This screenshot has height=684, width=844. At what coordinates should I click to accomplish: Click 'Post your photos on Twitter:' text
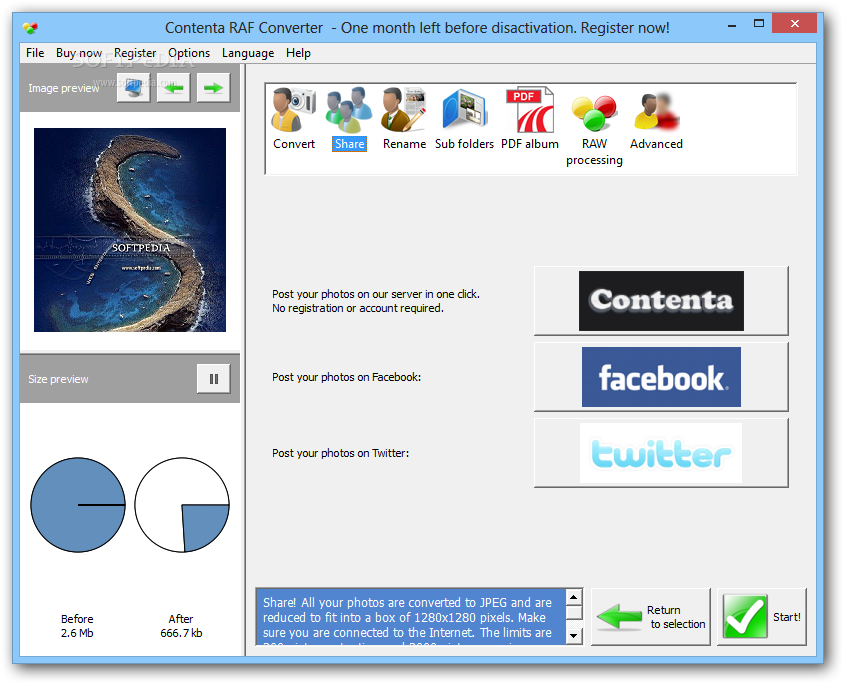click(340, 453)
